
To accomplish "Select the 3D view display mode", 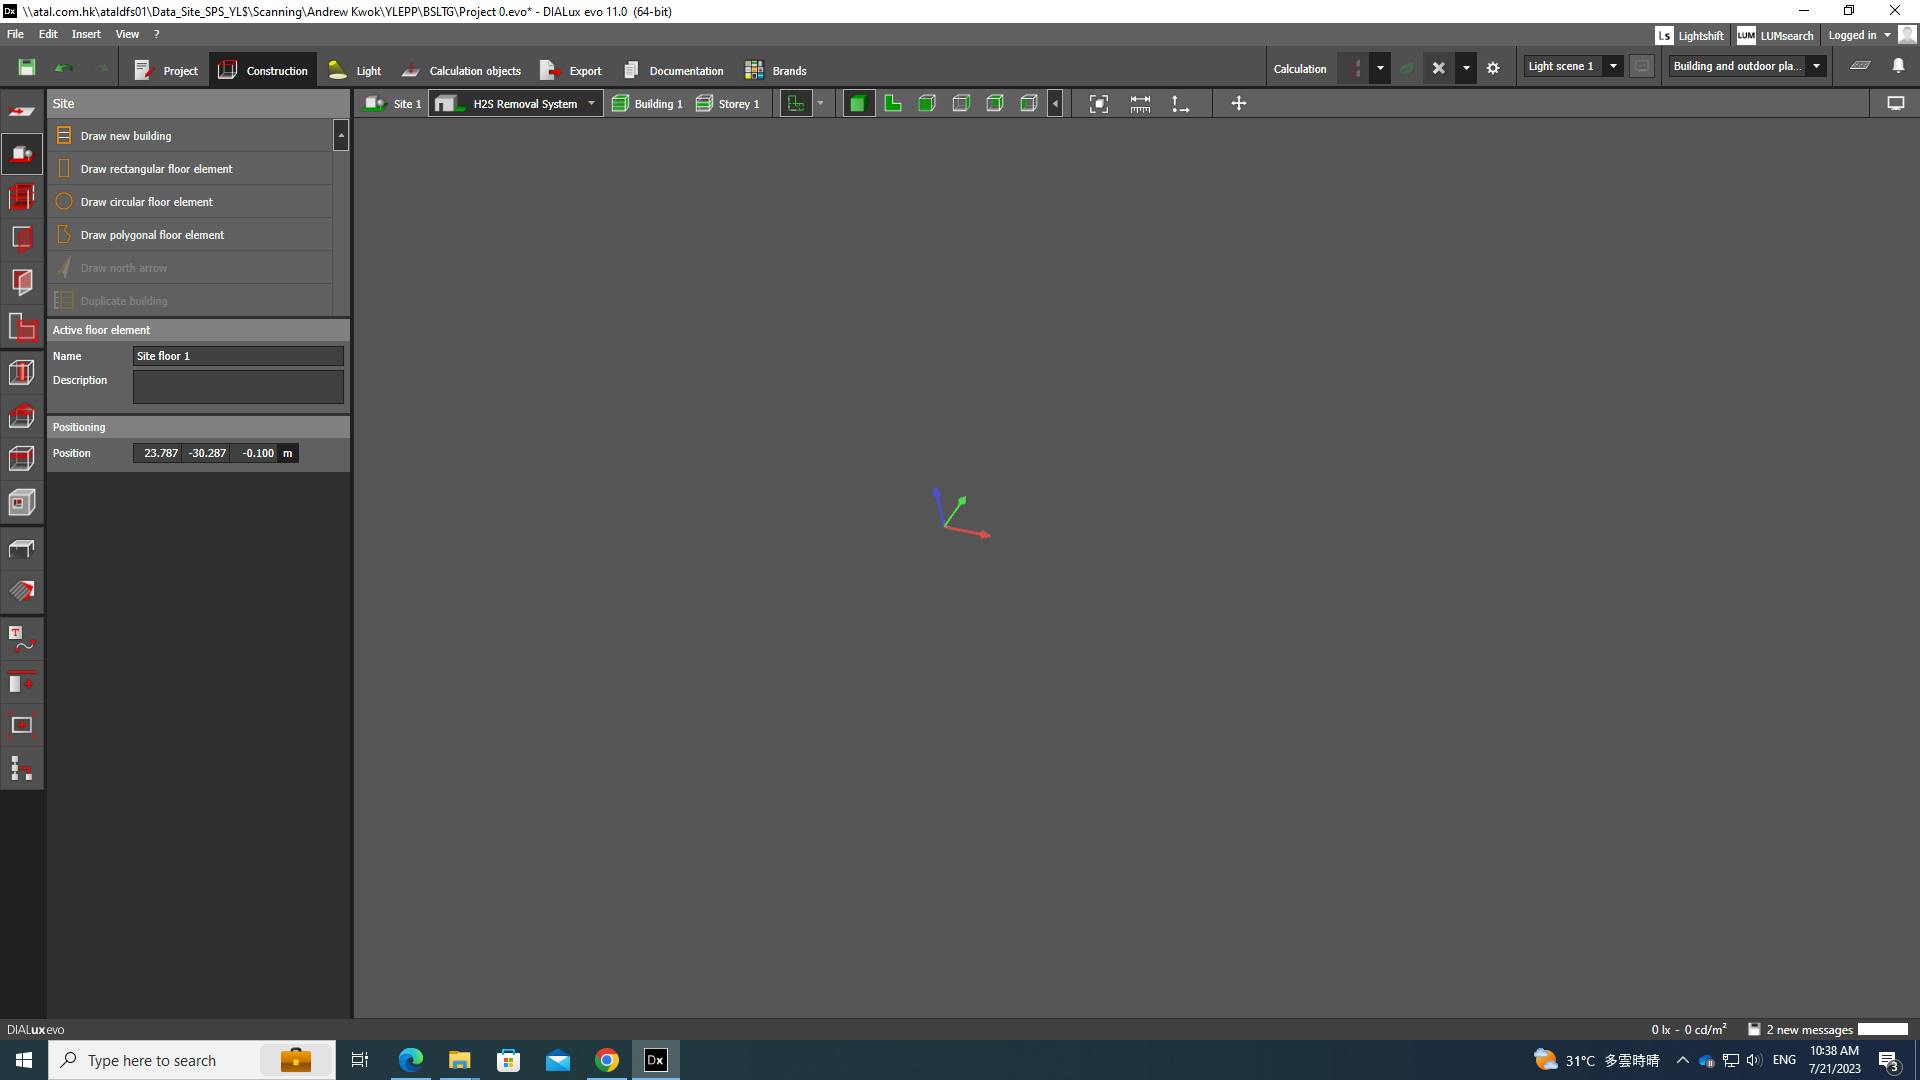I will [857, 104].
